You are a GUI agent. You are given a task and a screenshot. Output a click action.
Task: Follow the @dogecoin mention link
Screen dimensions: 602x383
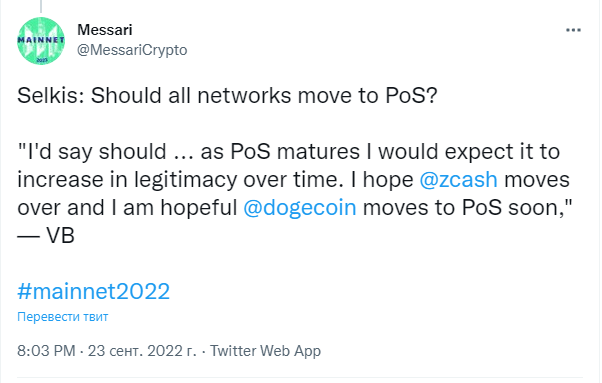pyautogui.click(x=300, y=208)
